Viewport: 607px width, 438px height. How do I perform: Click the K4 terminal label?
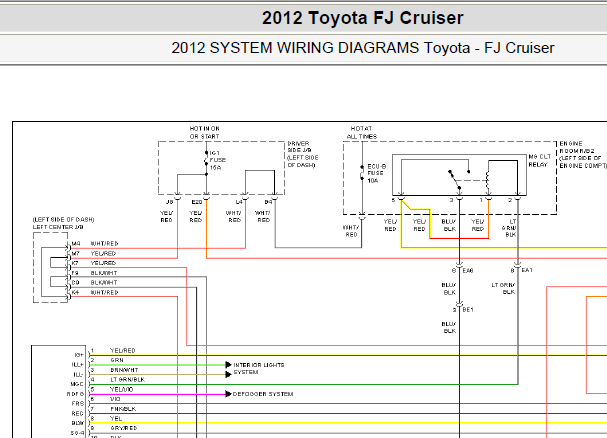point(75,292)
